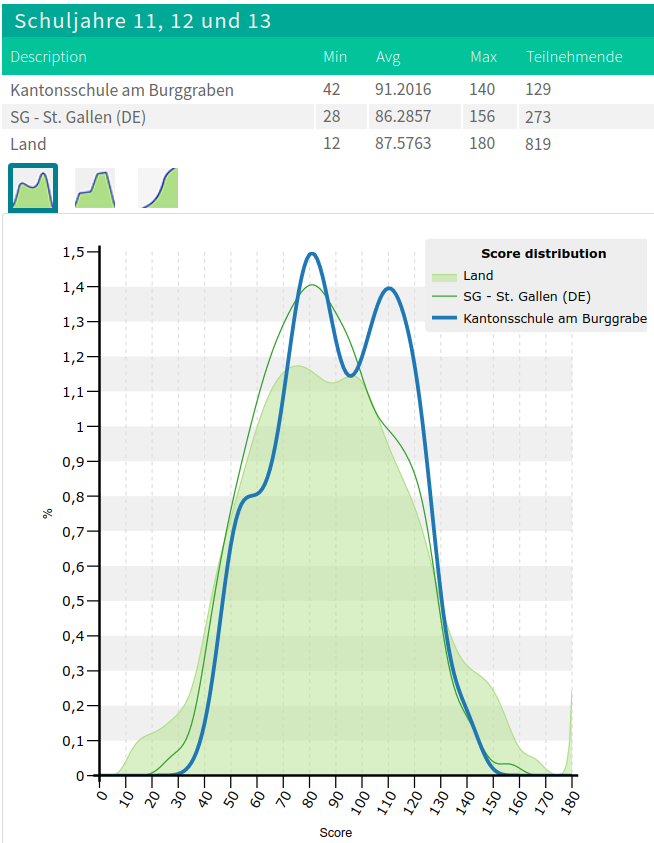Select the smoothed density chart icon
This screenshot has width=654, height=843.
pos(33,188)
